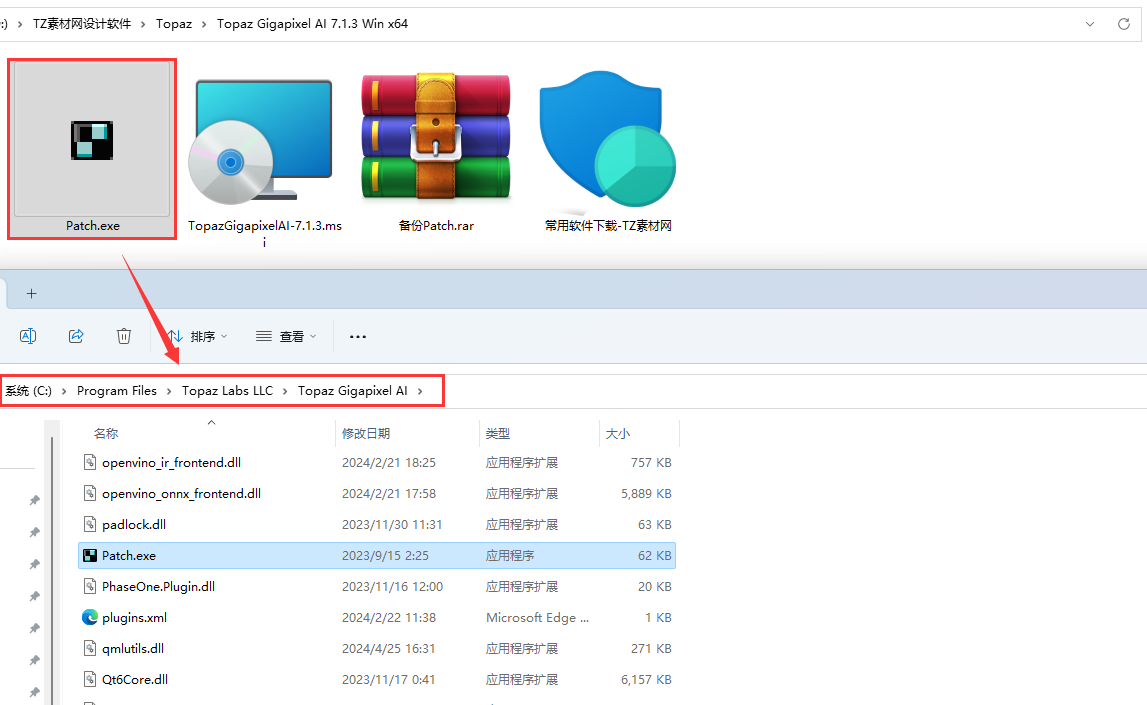Image resolution: width=1147 pixels, height=705 pixels.
Task: Expand the chevron after TZ素材网设计软件 in top breadcrumb
Action: pos(143,24)
